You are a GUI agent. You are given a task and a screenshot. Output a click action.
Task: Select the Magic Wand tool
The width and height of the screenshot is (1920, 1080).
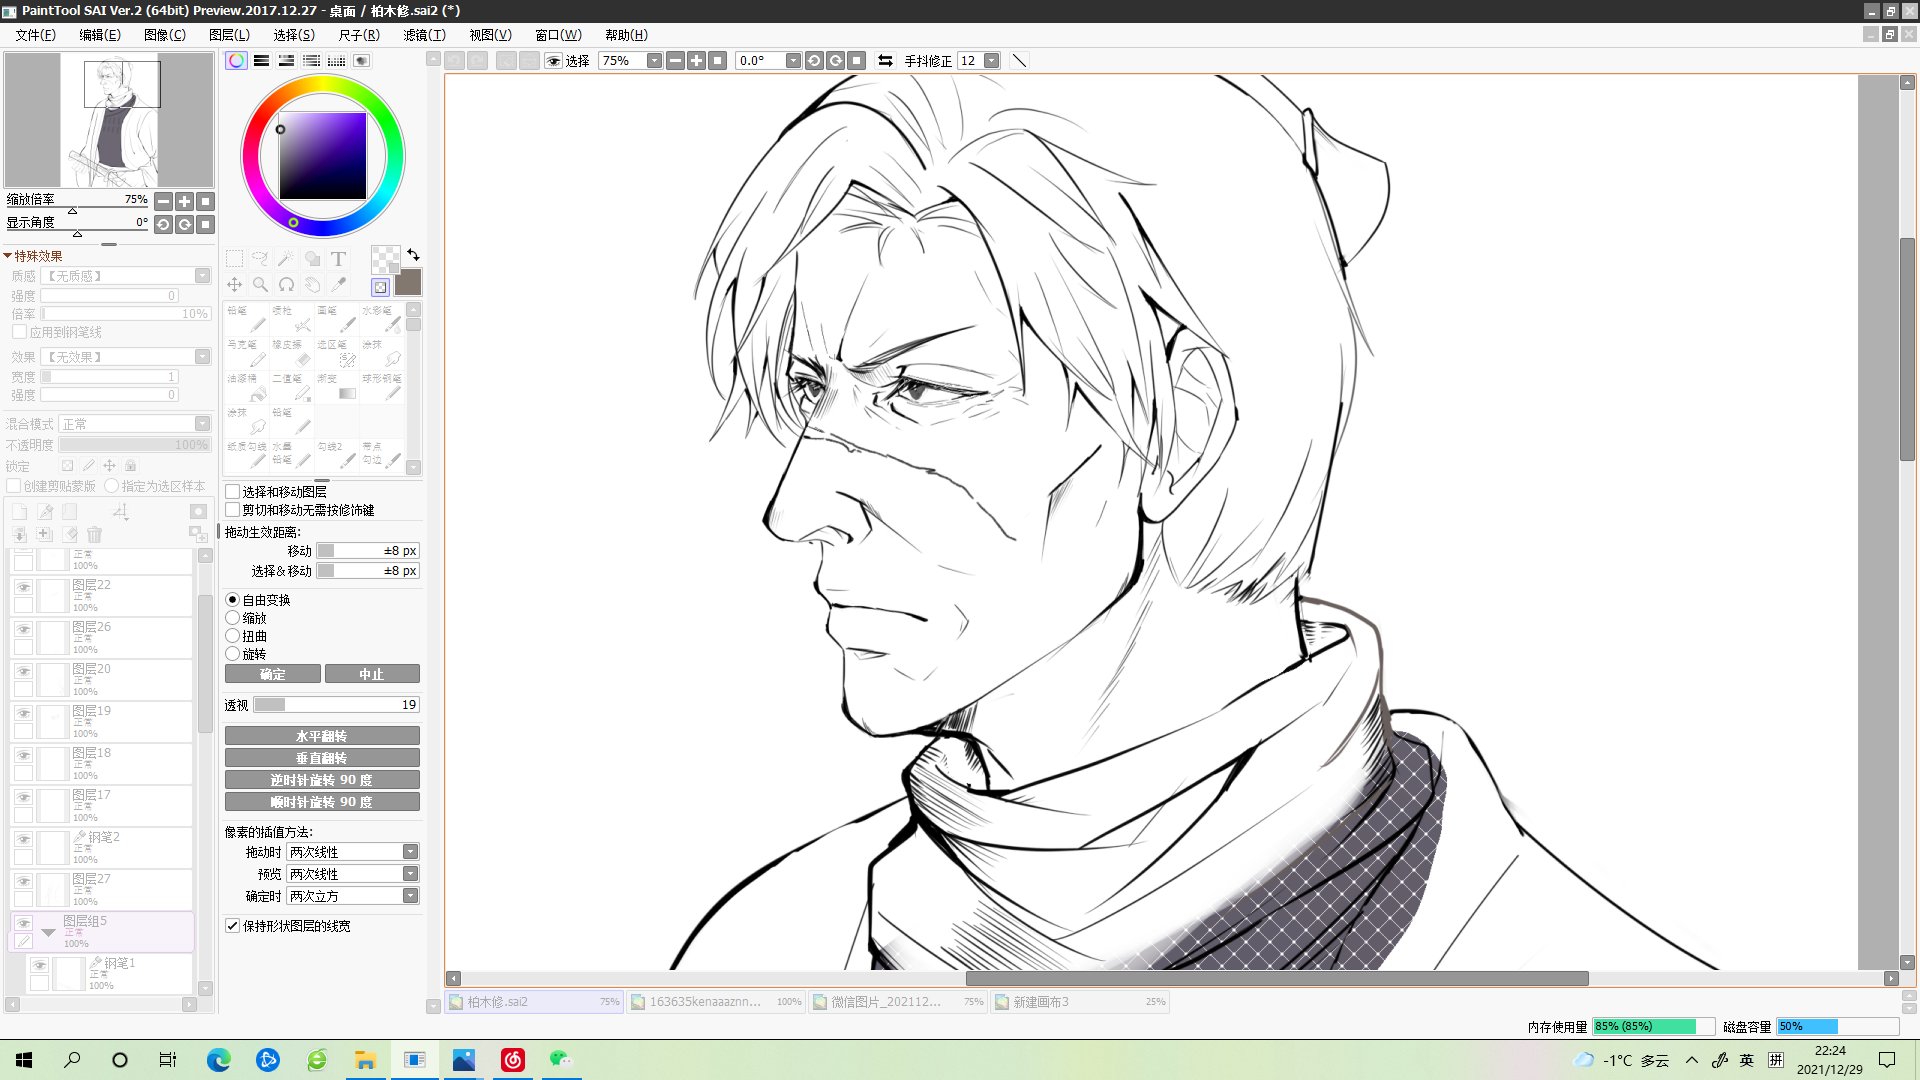tap(286, 259)
